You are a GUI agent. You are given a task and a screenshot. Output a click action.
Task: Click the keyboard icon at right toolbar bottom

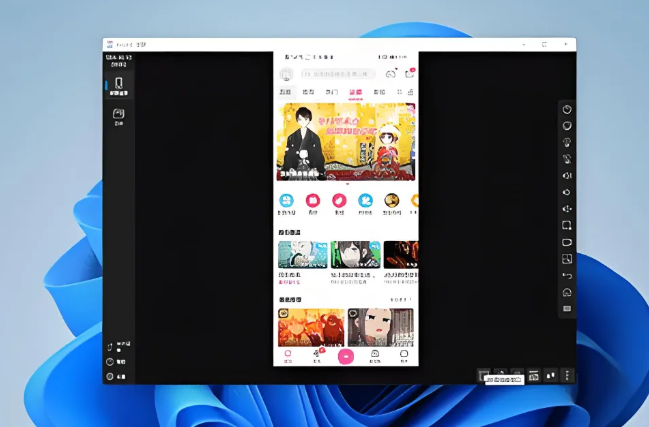pos(567,309)
